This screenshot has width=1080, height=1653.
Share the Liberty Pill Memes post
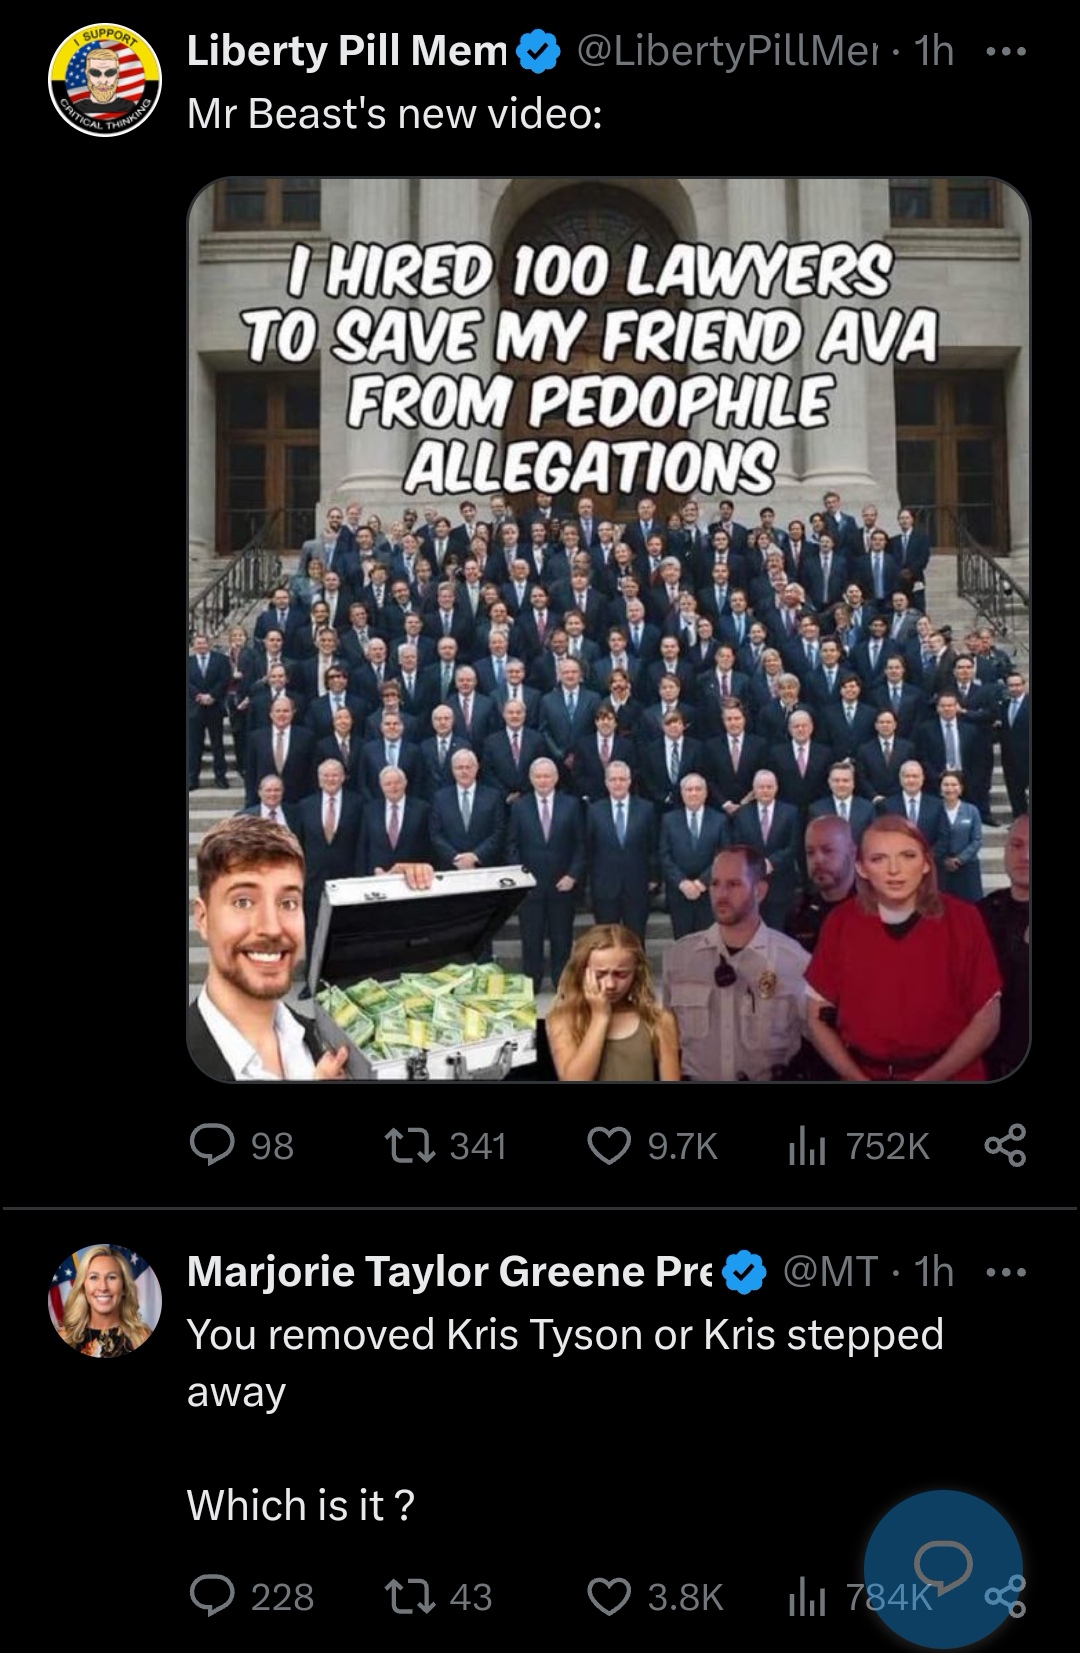coord(1005,1146)
